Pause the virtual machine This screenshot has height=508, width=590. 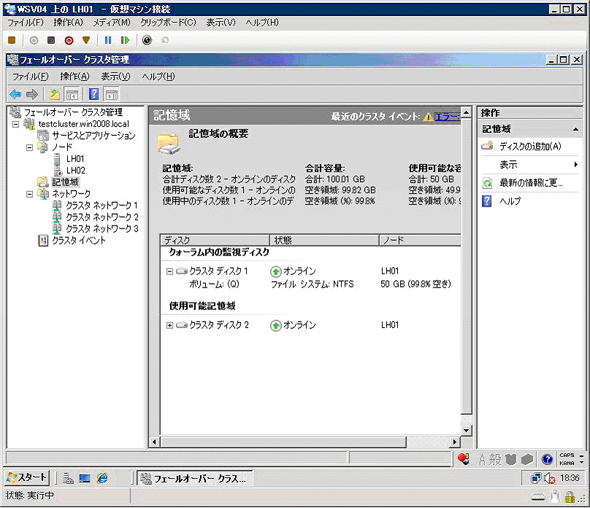[108, 40]
